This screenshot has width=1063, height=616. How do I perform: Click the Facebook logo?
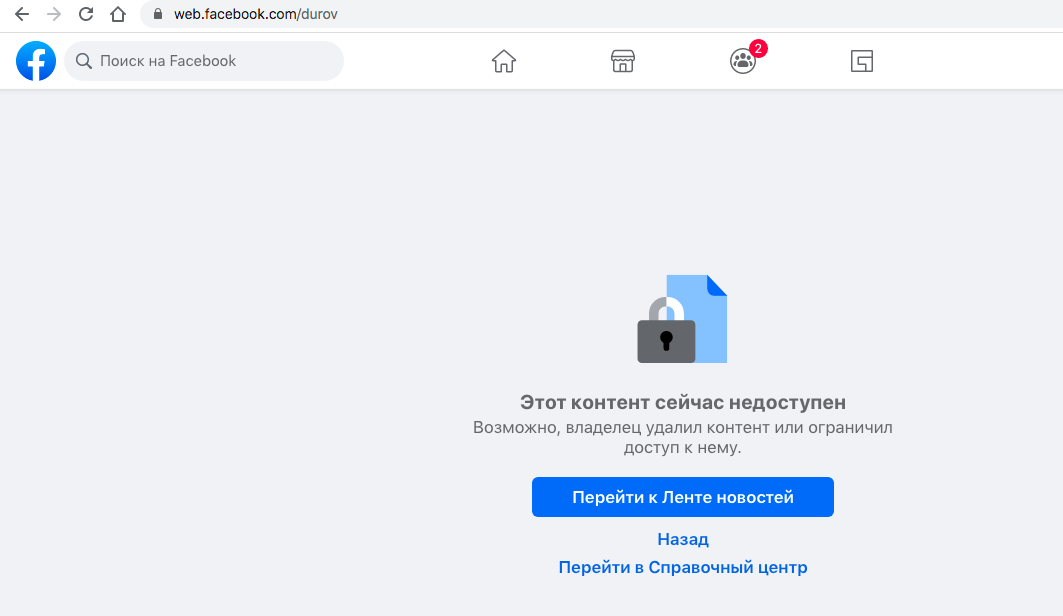tap(36, 61)
